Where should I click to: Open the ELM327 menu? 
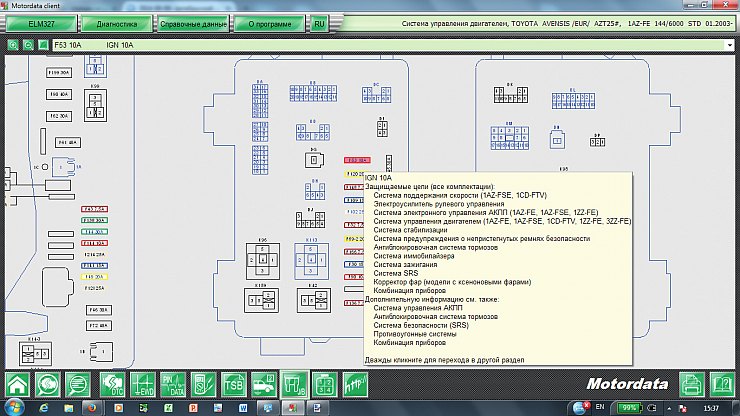[x=42, y=24]
